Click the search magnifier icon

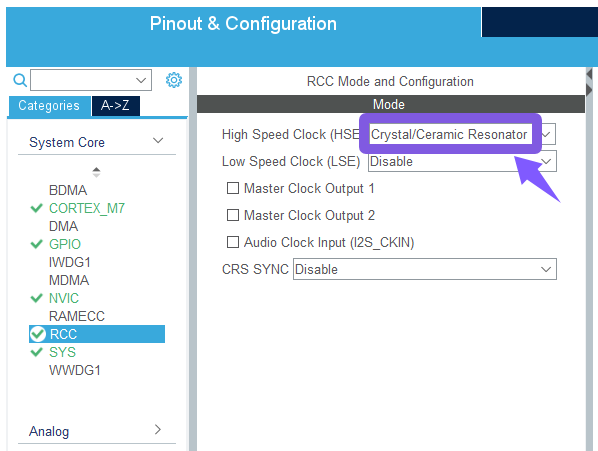[x=20, y=80]
